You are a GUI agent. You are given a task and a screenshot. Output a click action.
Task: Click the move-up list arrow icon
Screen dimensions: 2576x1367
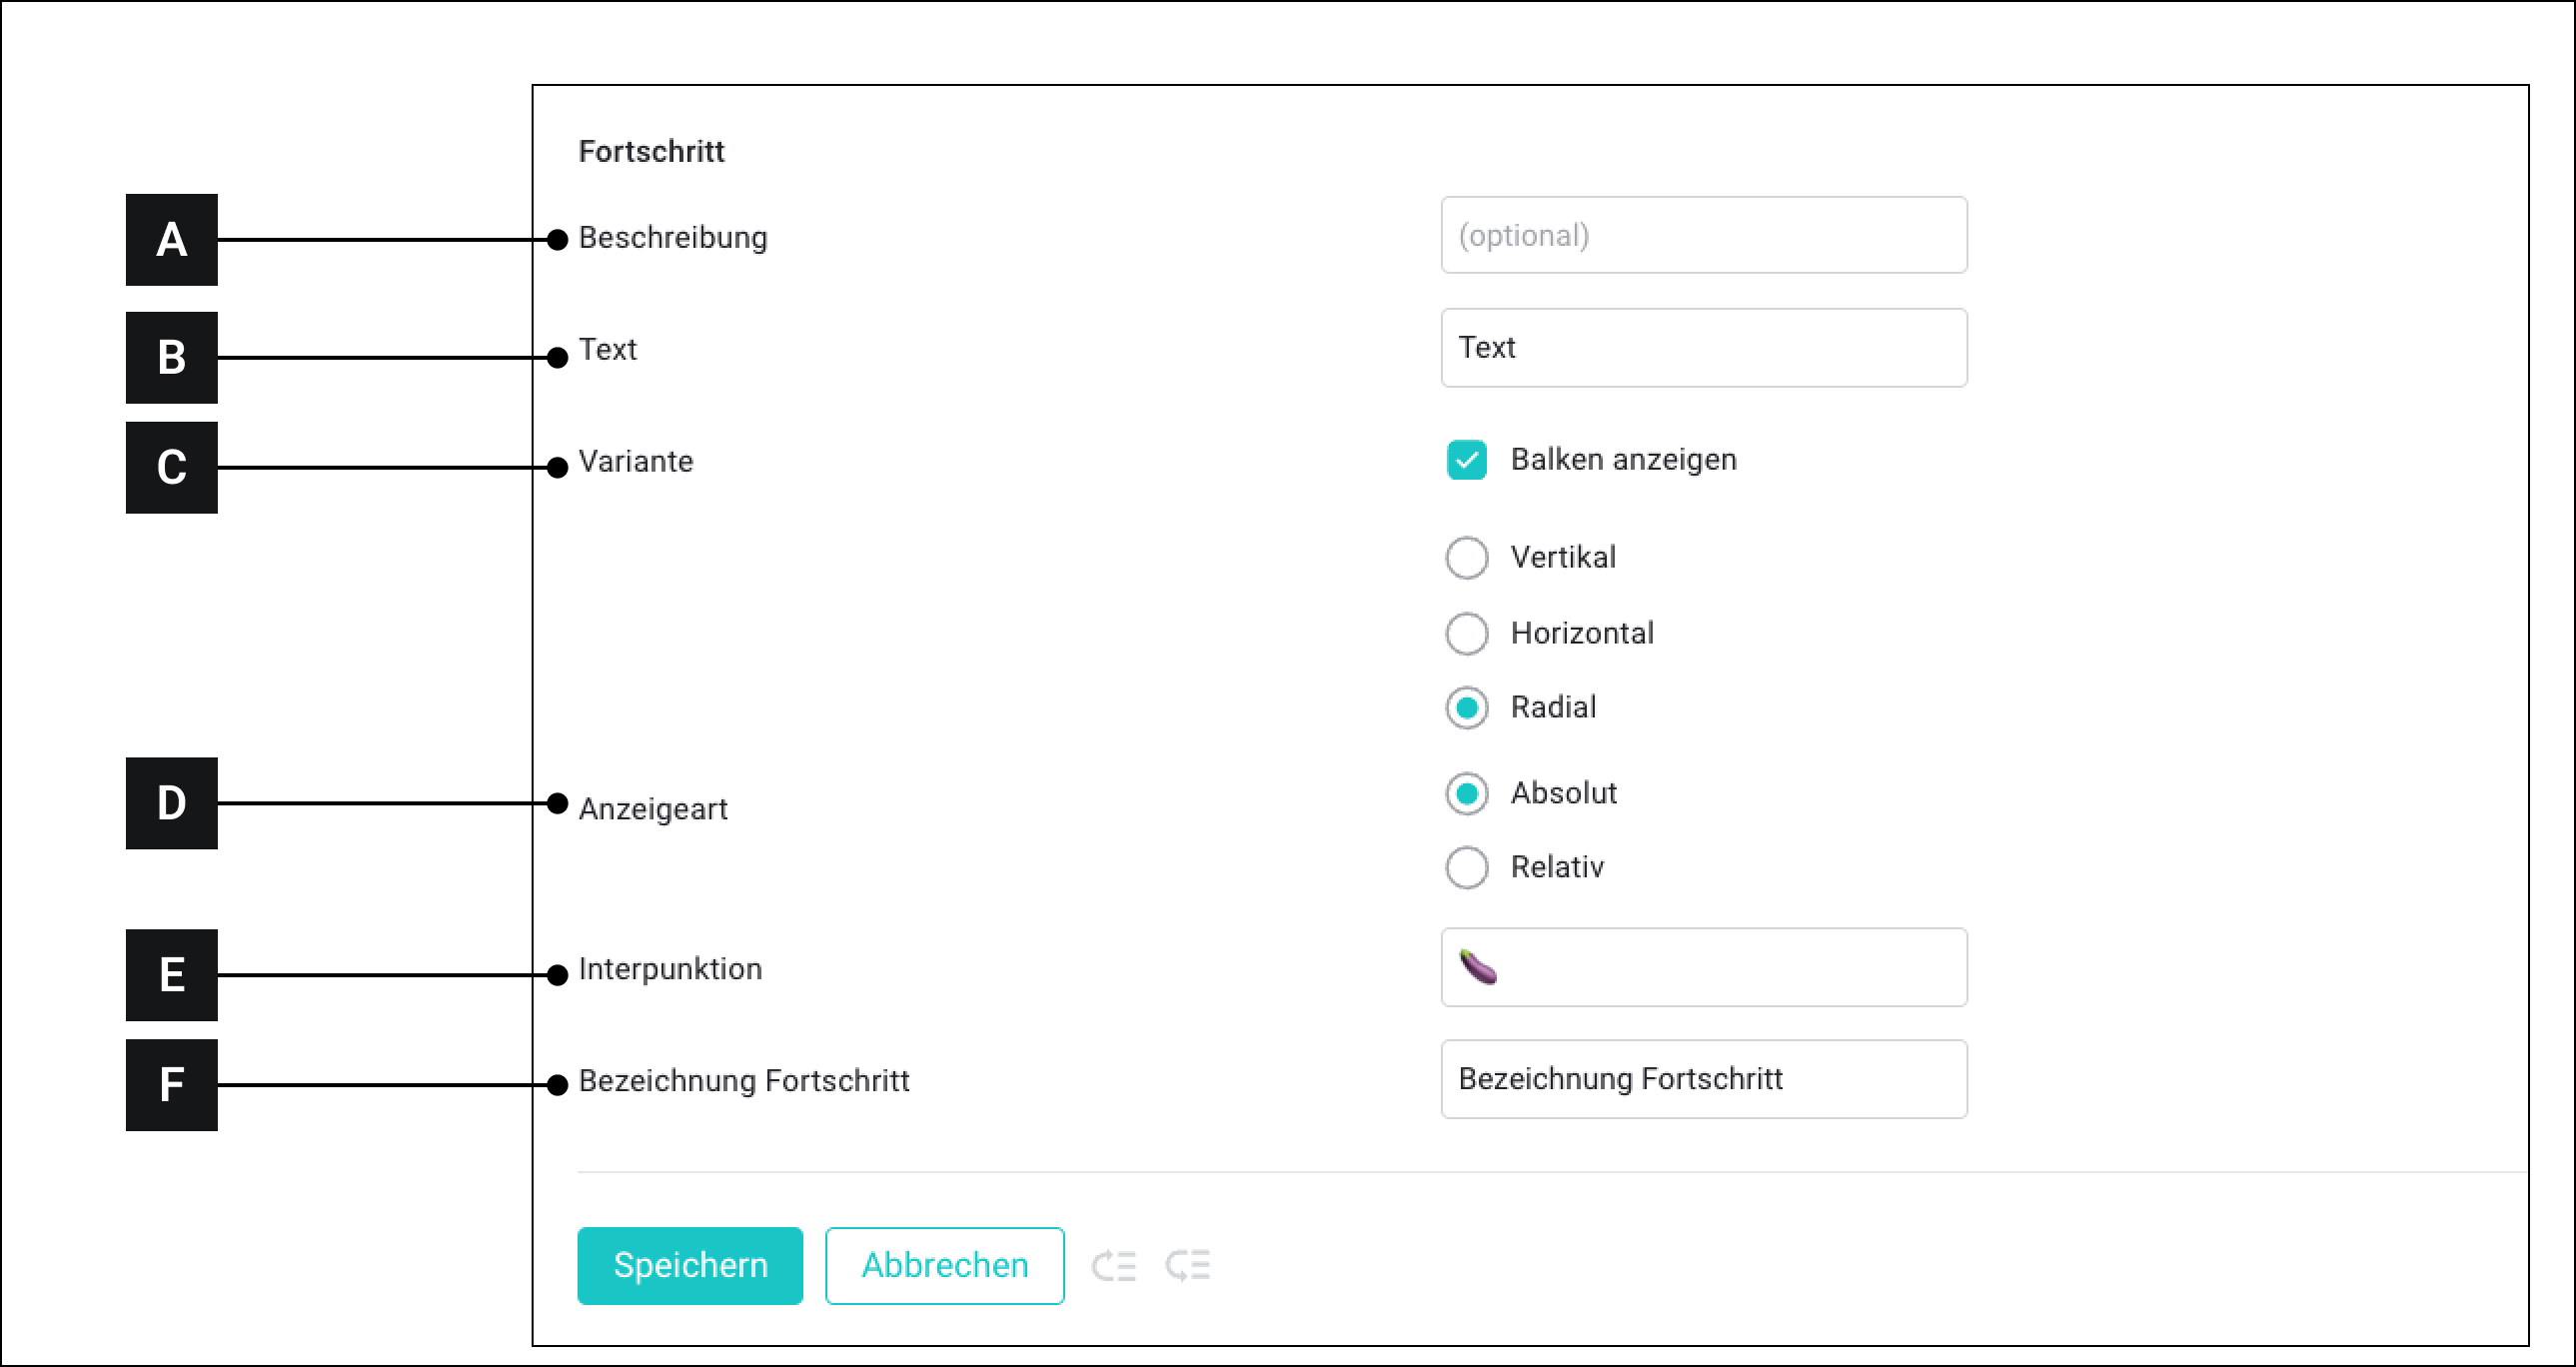1113,1266
